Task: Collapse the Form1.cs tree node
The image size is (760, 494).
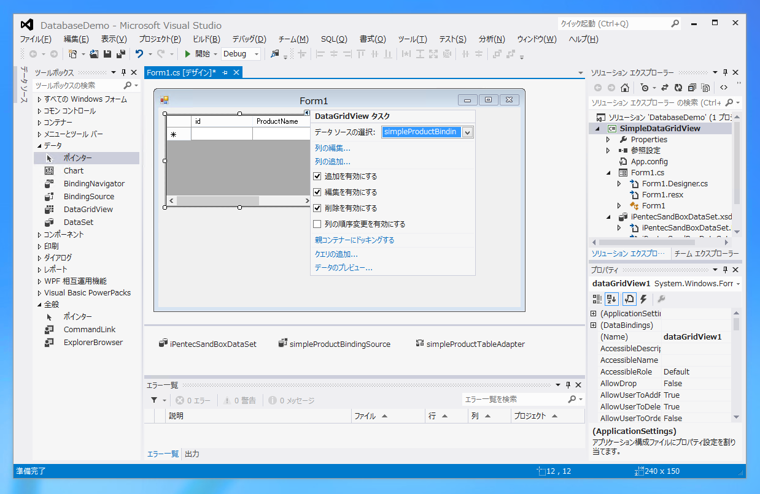Action: pyautogui.click(x=608, y=173)
